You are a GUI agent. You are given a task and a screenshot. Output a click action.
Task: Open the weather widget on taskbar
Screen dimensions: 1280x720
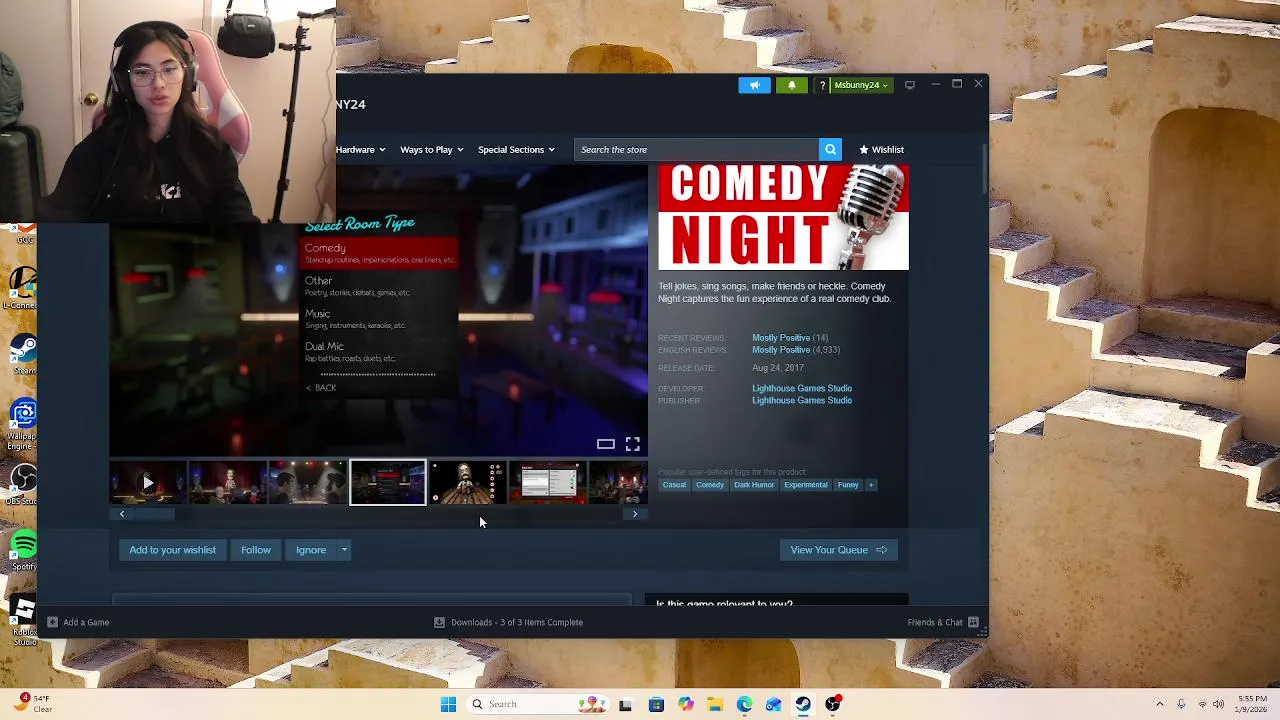pyautogui.click(x=34, y=704)
